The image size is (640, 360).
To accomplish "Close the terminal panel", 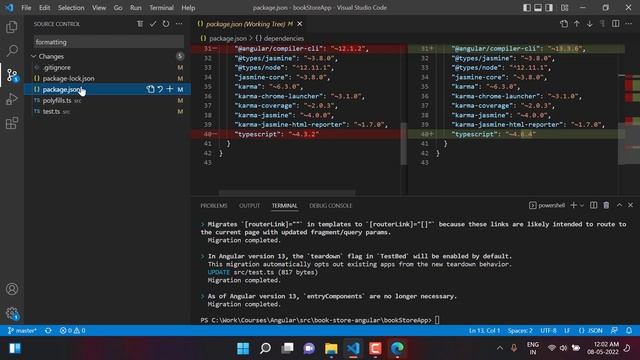I will pyautogui.click(x=630, y=205).
